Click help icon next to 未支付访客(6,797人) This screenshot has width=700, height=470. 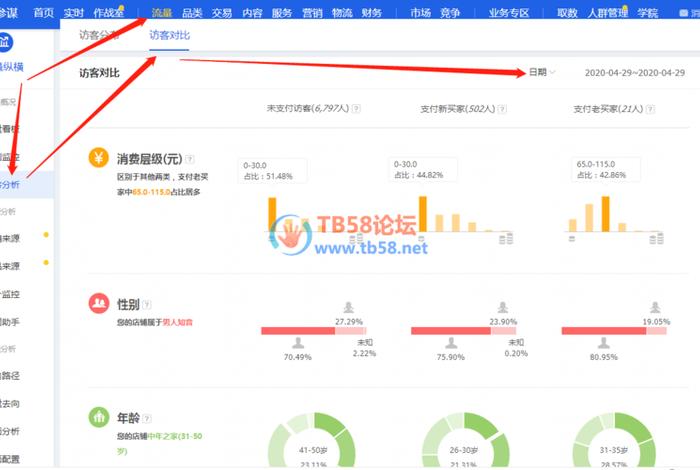356,108
